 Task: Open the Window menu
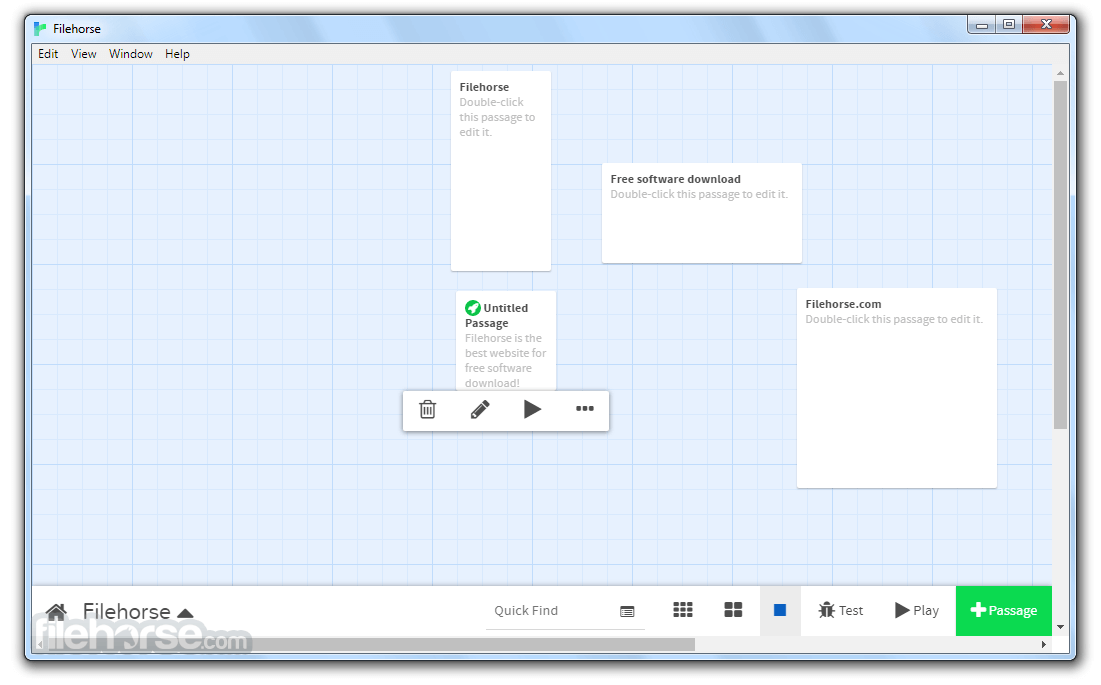131,54
